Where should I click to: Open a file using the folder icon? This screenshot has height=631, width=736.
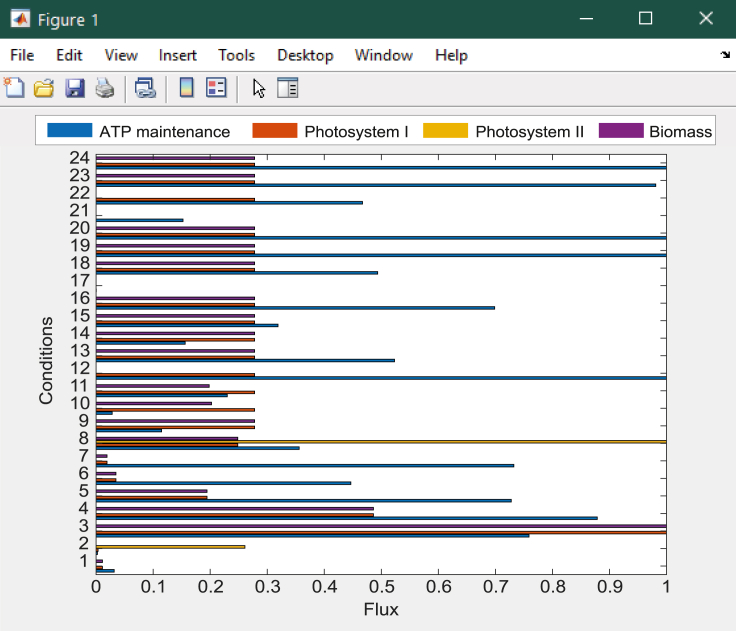click(x=44, y=88)
